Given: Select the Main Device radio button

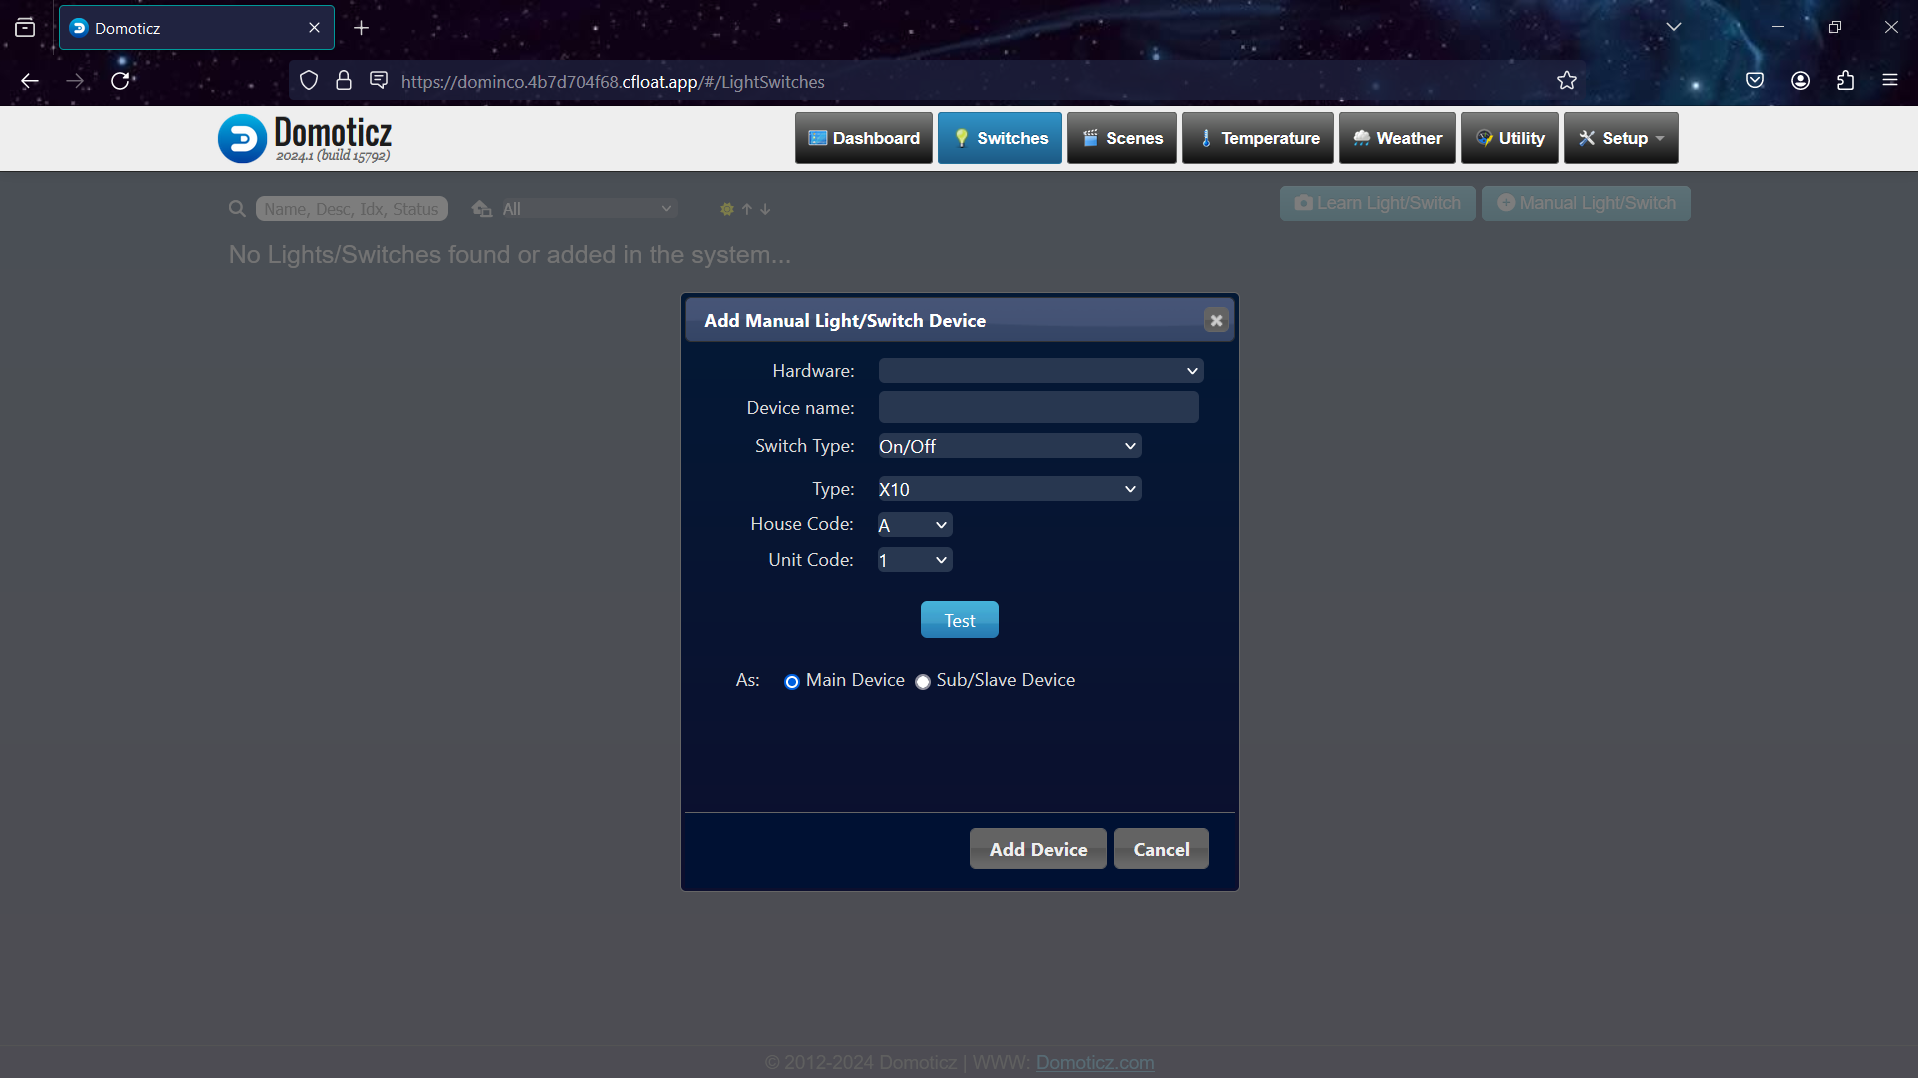Looking at the screenshot, I should pyautogui.click(x=792, y=682).
